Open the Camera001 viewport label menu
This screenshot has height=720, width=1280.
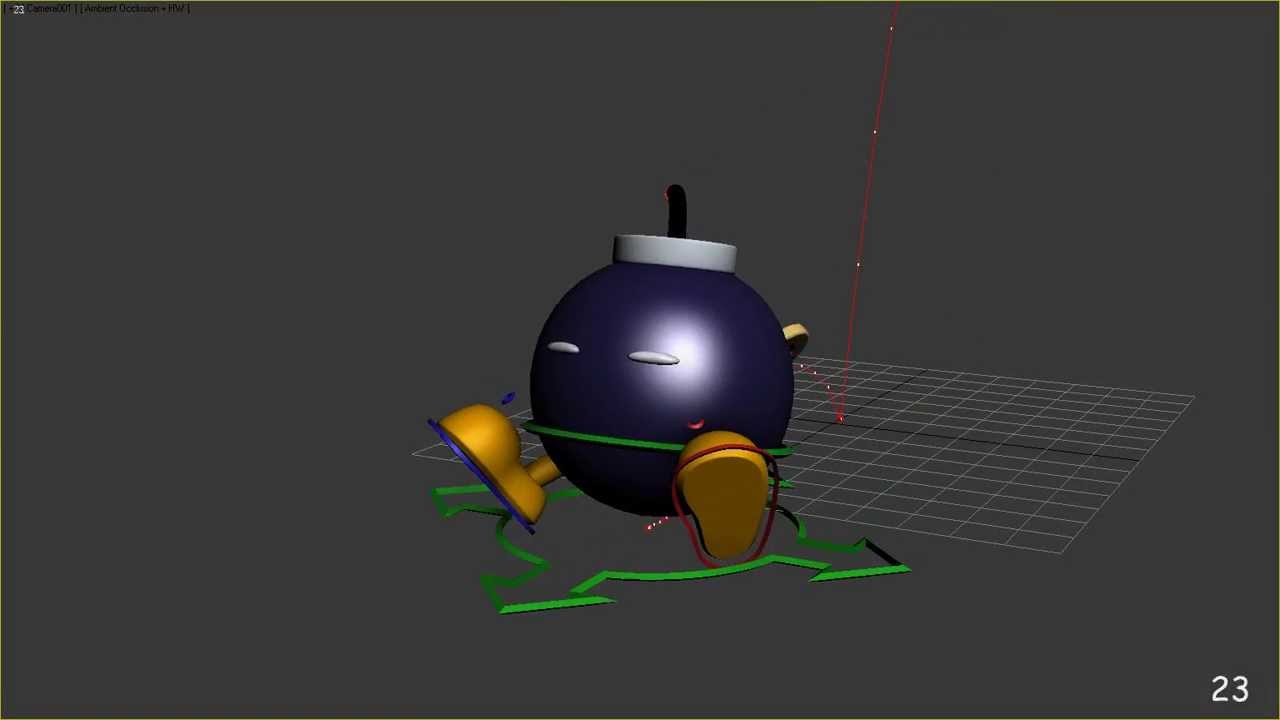[x=50, y=9]
